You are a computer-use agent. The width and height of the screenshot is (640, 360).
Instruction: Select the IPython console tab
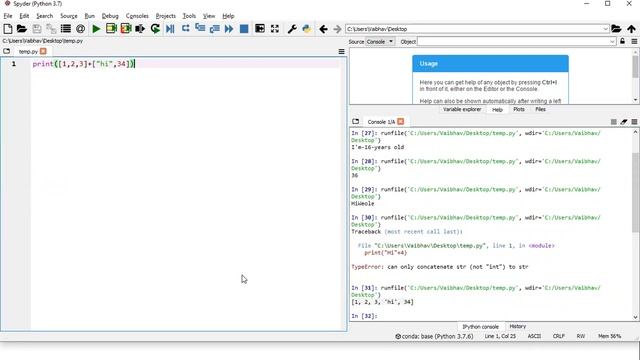point(480,327)
